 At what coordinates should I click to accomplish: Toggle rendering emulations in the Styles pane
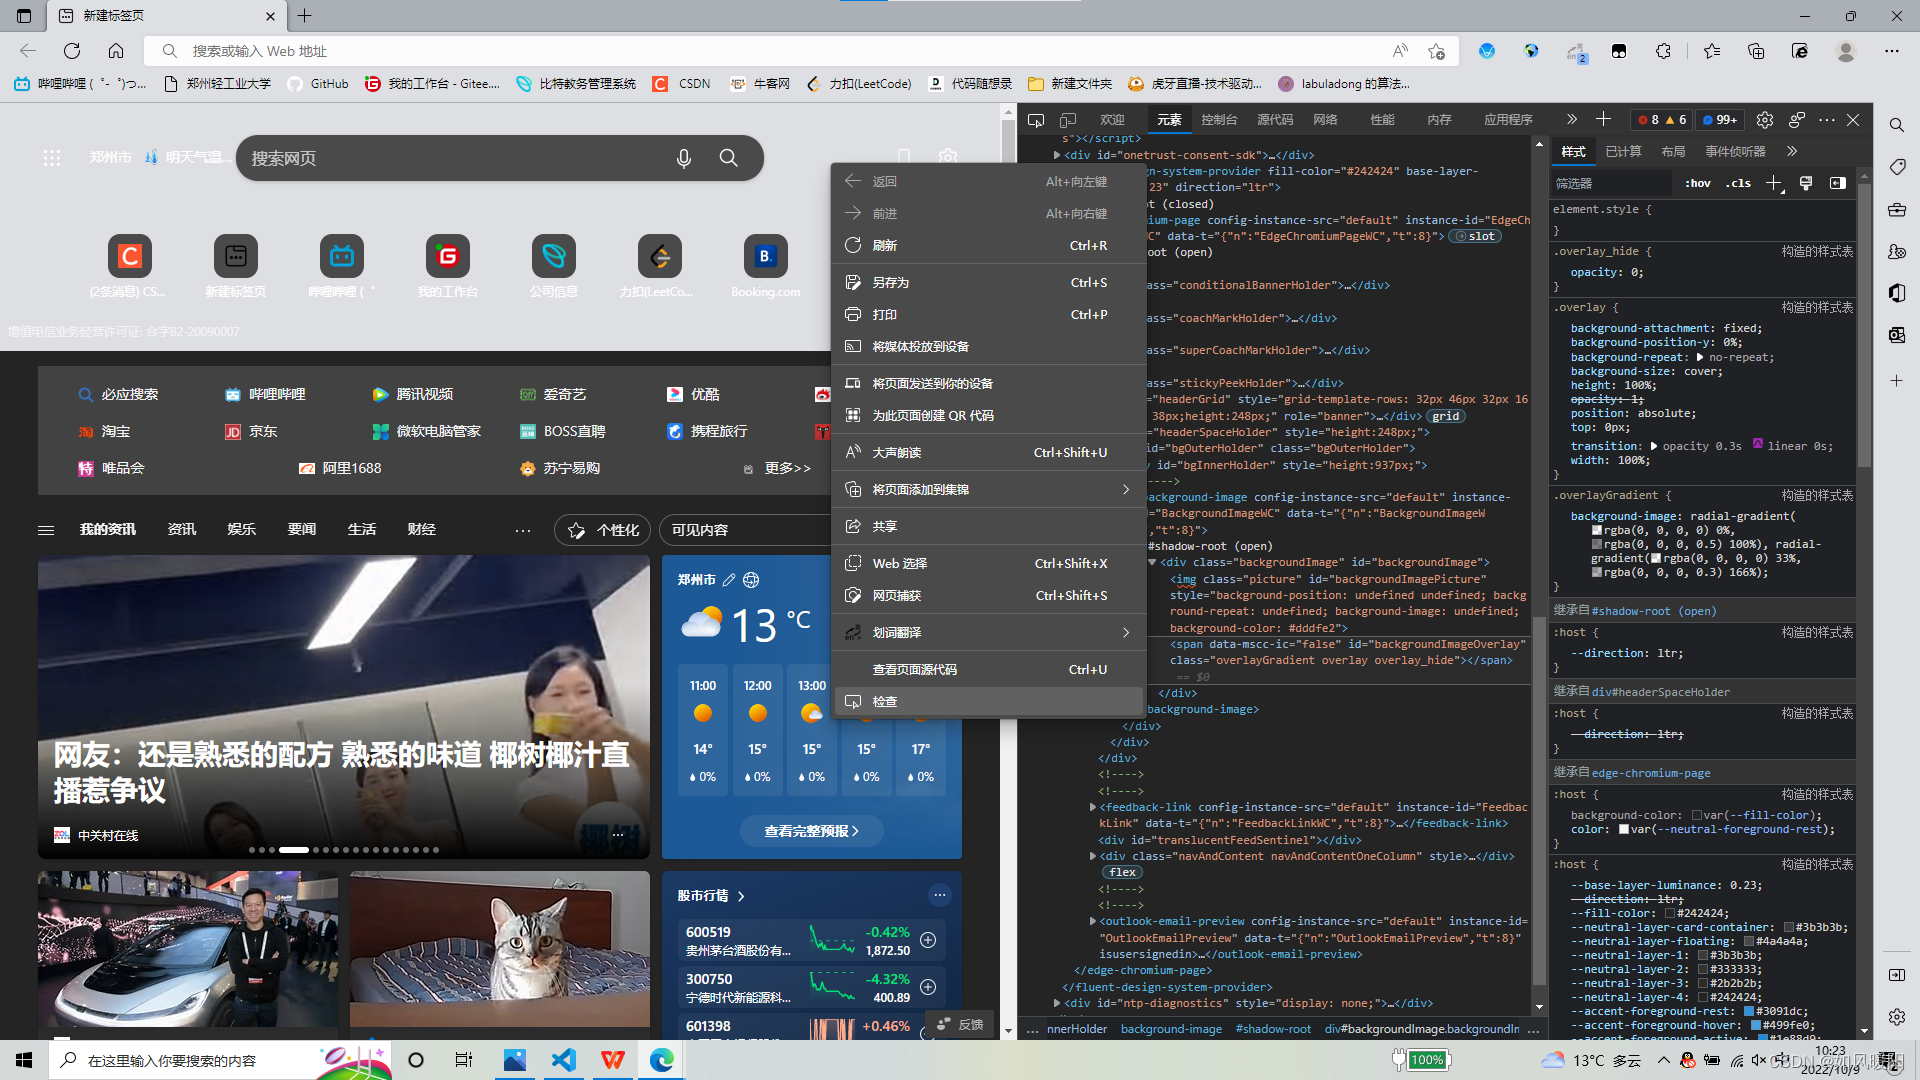tap(1806, 183)
